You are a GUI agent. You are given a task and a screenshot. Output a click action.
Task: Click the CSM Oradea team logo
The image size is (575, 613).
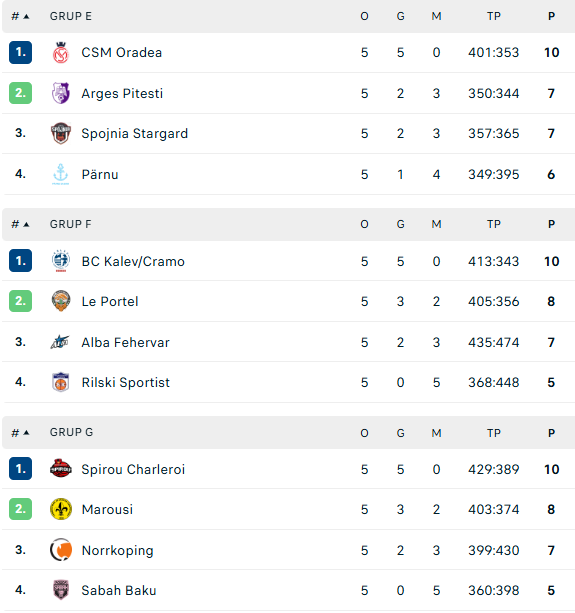coord(61,52)
